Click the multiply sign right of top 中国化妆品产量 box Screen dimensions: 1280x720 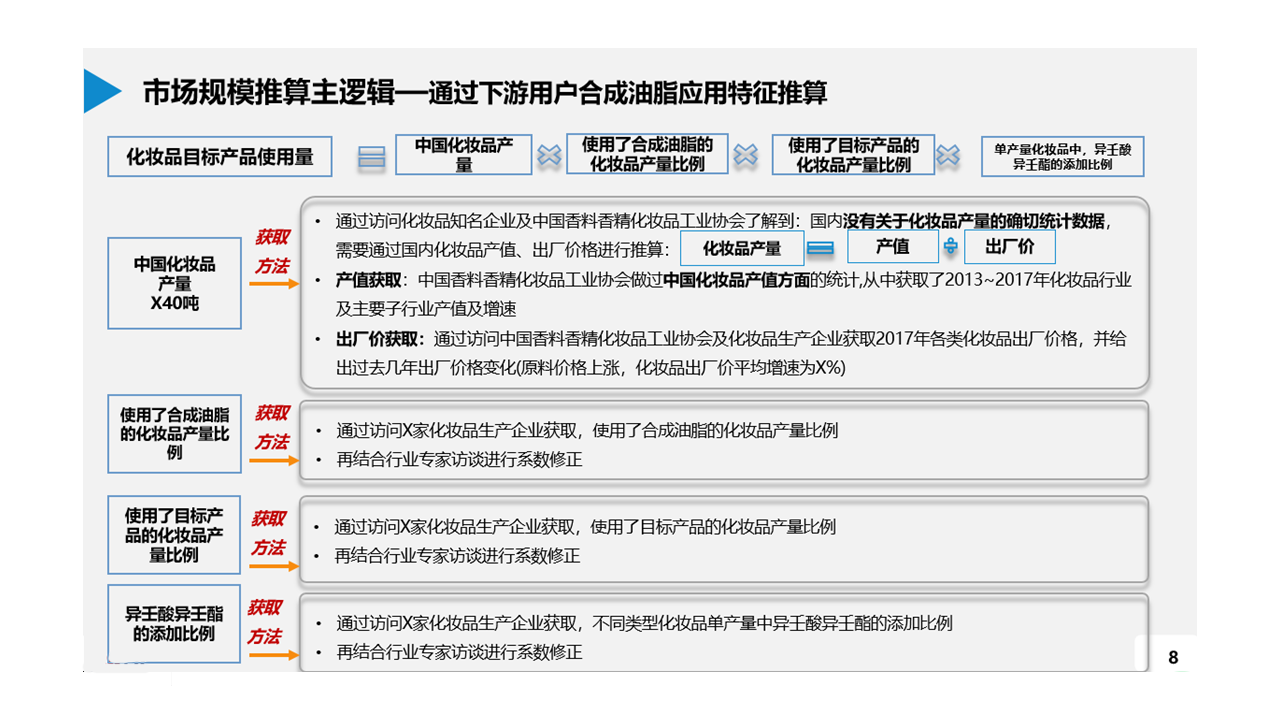coord(549,156)
